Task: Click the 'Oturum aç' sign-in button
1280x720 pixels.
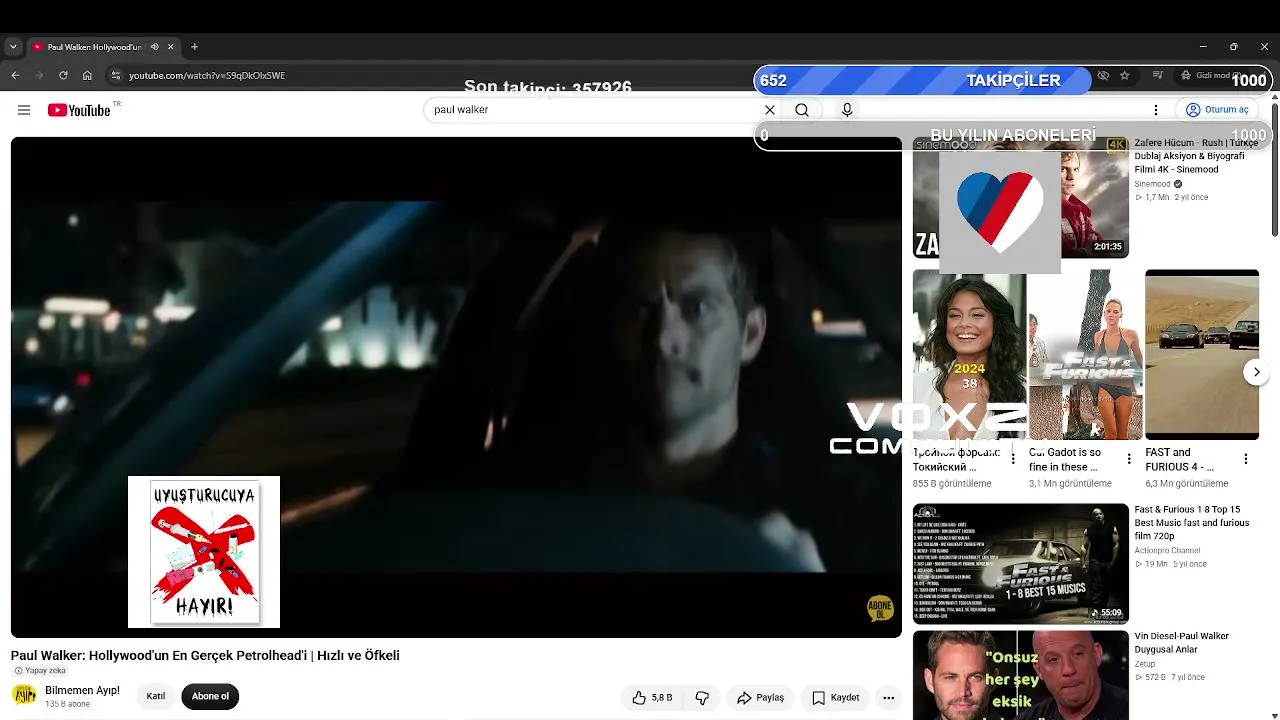Action: tap(1217, 110)
